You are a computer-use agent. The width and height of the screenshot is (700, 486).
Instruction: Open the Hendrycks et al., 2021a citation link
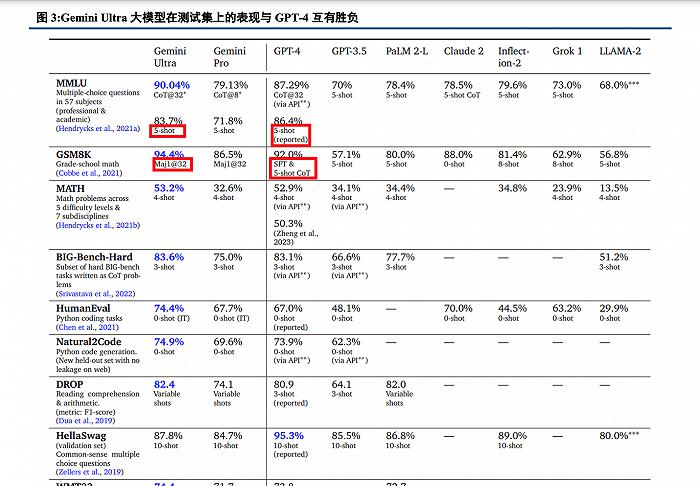98,129
